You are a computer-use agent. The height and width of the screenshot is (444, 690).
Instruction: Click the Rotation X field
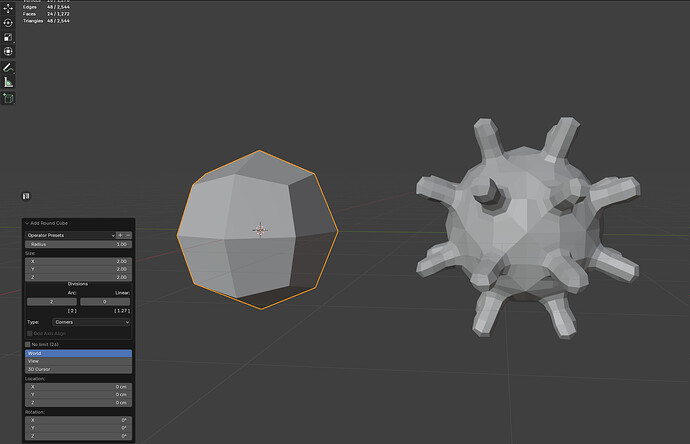(78, 420)
